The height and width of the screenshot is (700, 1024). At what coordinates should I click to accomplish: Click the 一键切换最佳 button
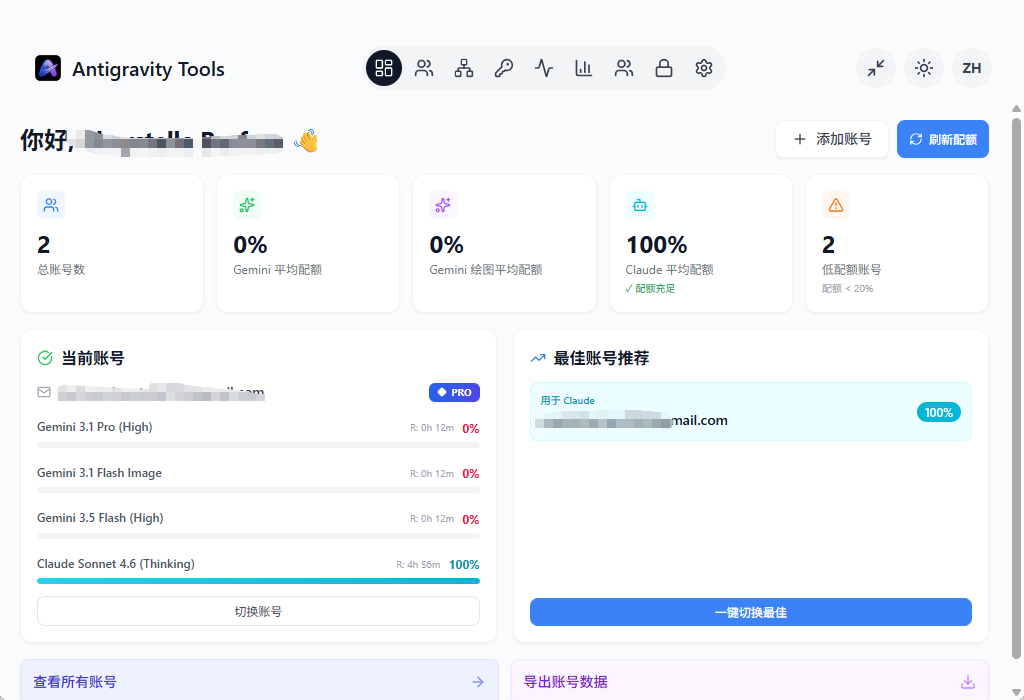(x=751, y=612)
